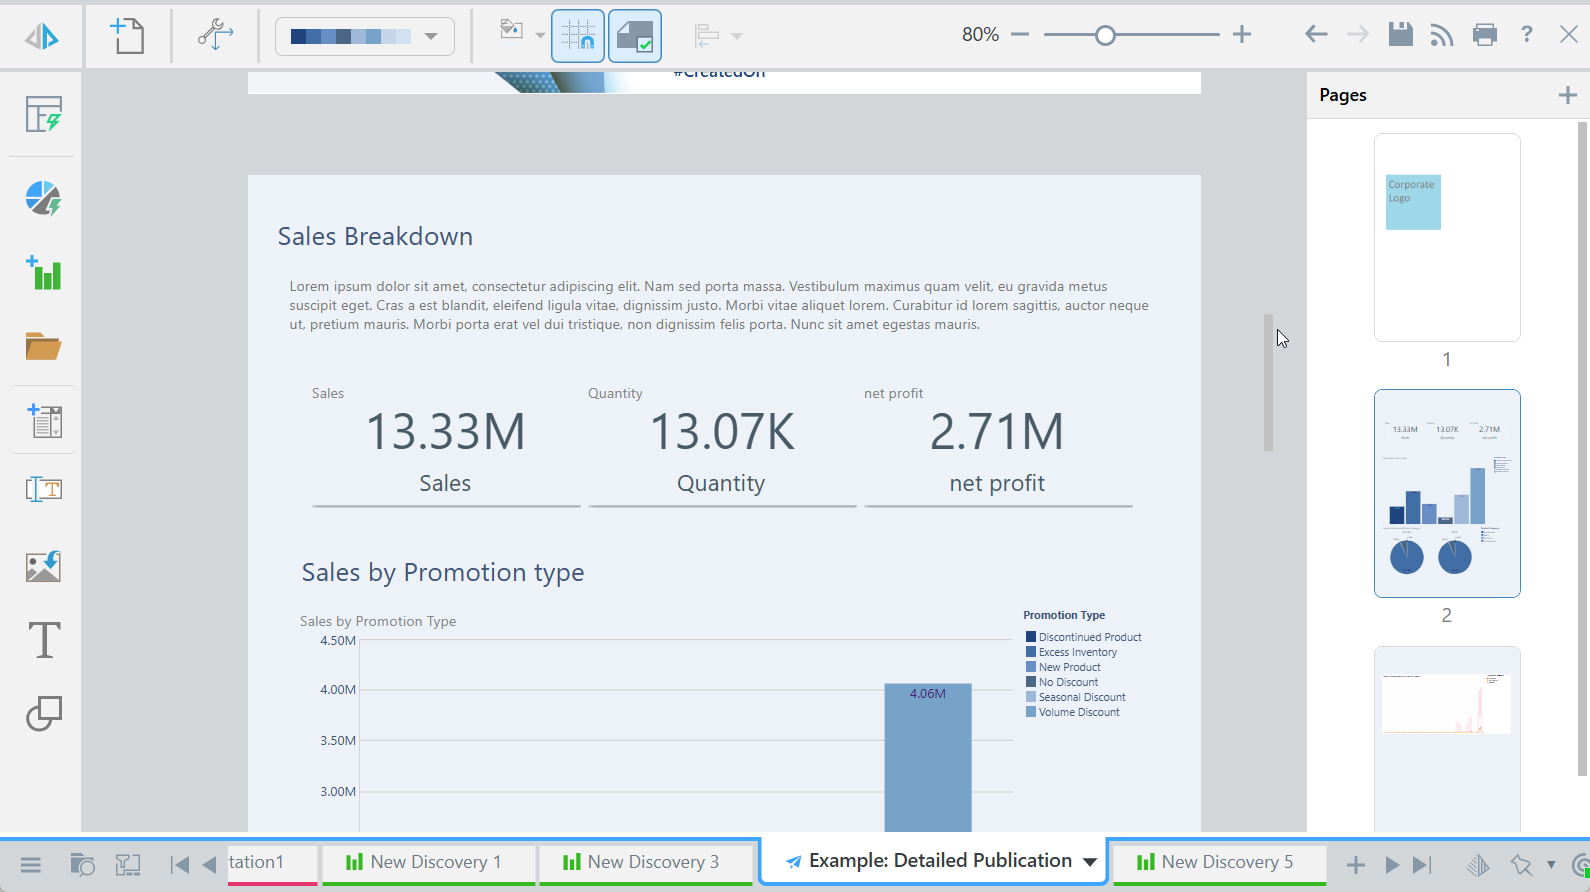Click Discontinued Product legend swatch
Viewport: 1590px width, 892px height.
pos(1031,636)
